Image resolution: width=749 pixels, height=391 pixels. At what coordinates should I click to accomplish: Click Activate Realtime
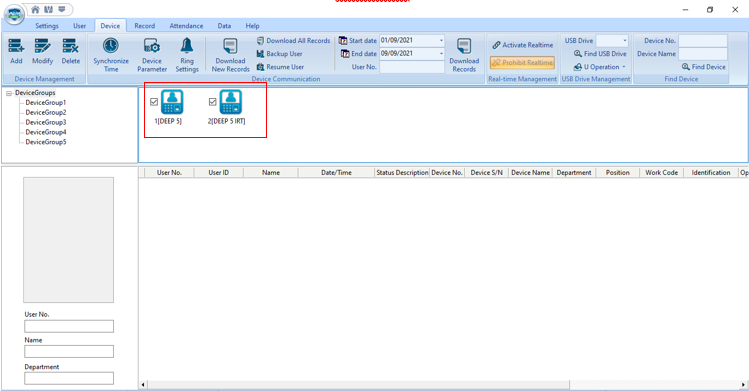tap(523, 45)
